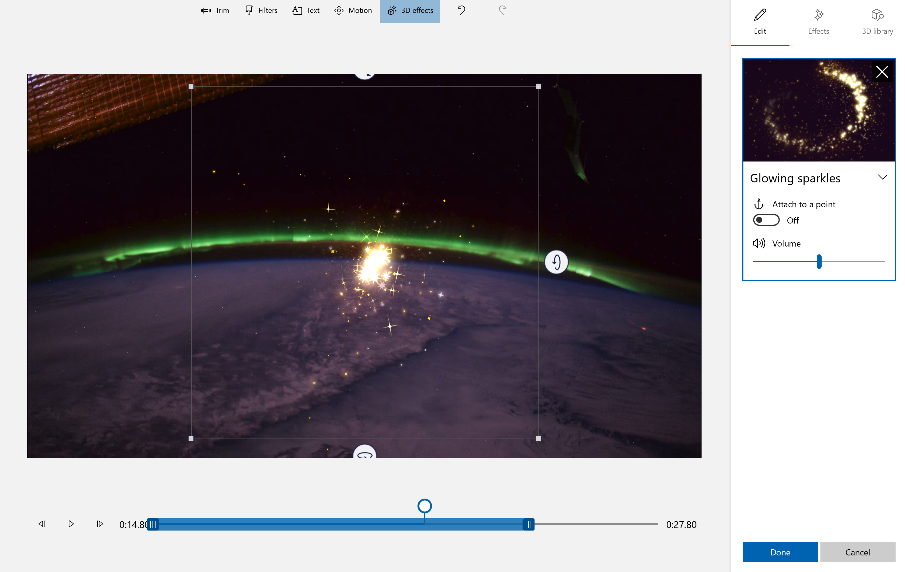The width and height of the screenshot is (905, 572).
Task: Open the Filters tool
Action: (261, 10)
